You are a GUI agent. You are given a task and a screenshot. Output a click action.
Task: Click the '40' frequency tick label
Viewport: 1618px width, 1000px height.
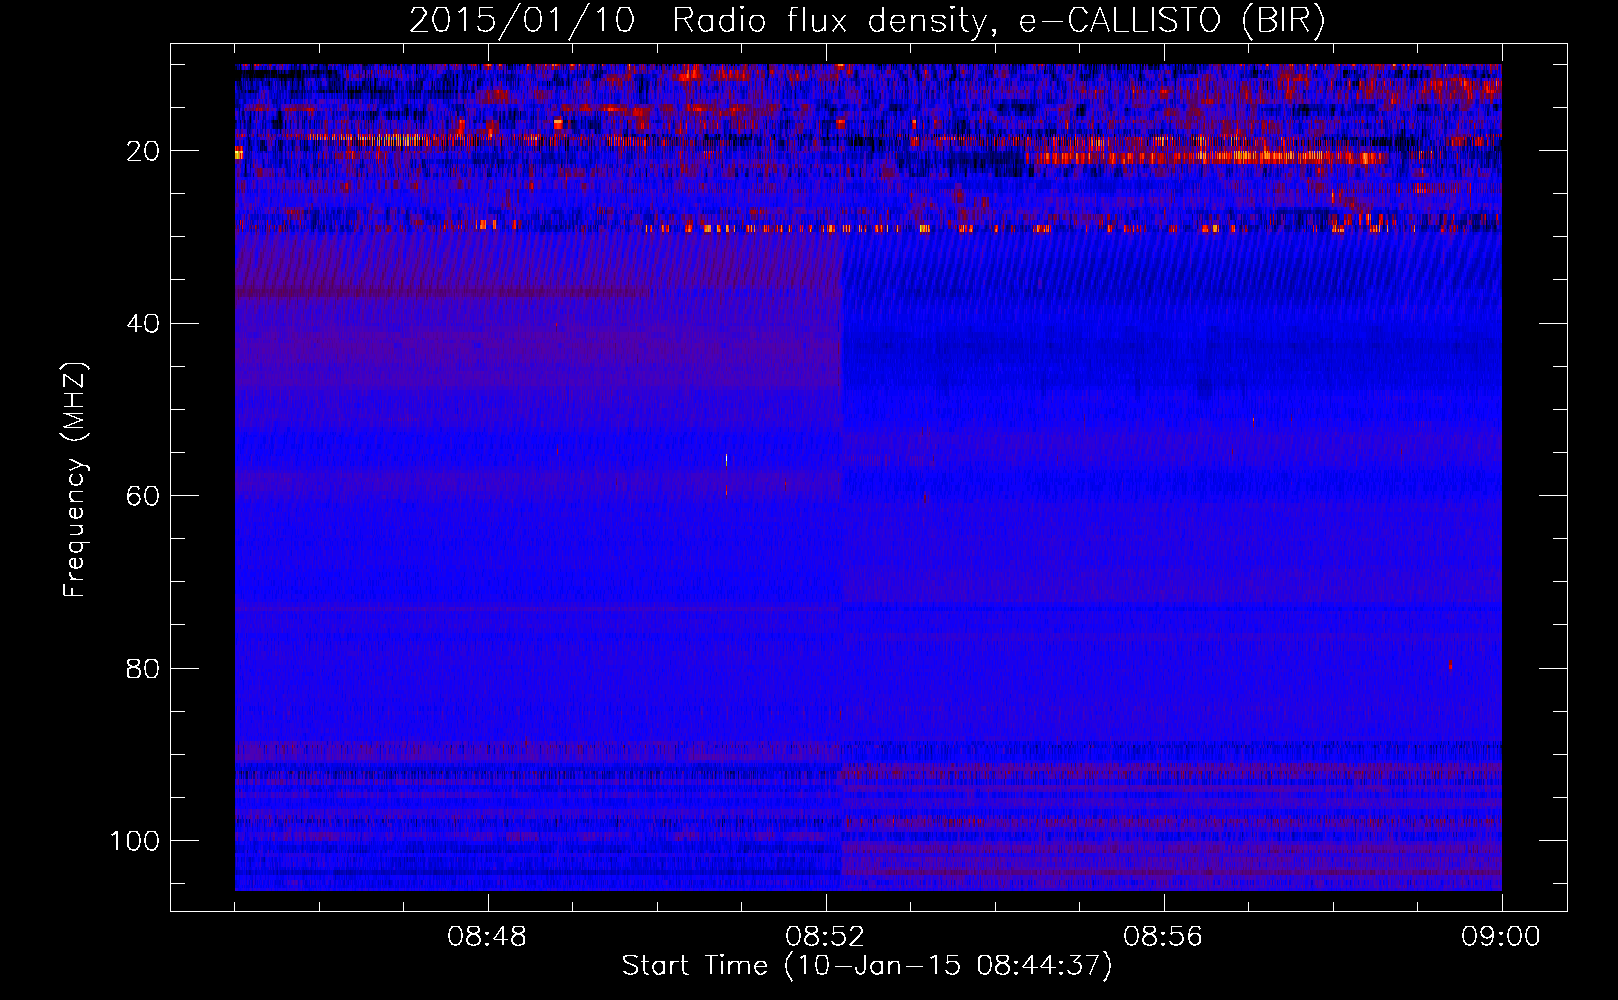click(143, 324)
